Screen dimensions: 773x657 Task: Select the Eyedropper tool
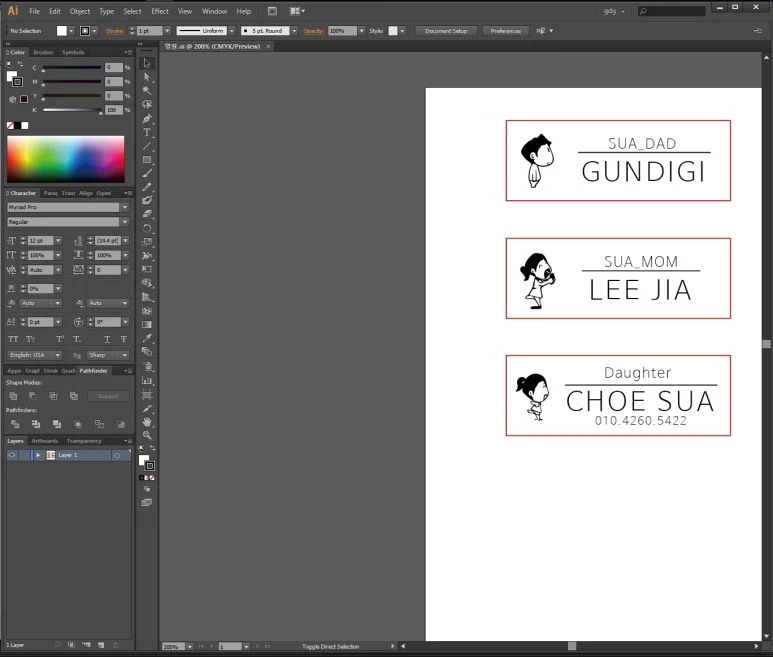pos(147,338)
